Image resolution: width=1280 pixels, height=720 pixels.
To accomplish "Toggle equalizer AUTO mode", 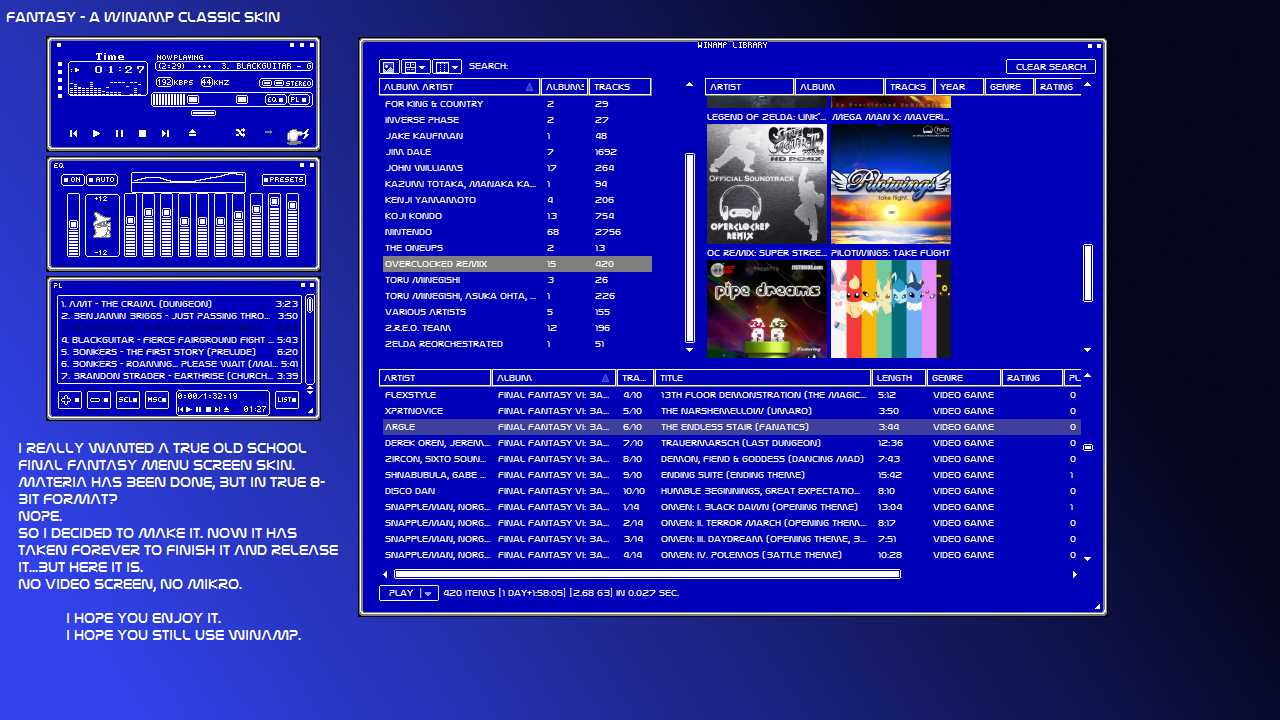I will pos(102,180).
